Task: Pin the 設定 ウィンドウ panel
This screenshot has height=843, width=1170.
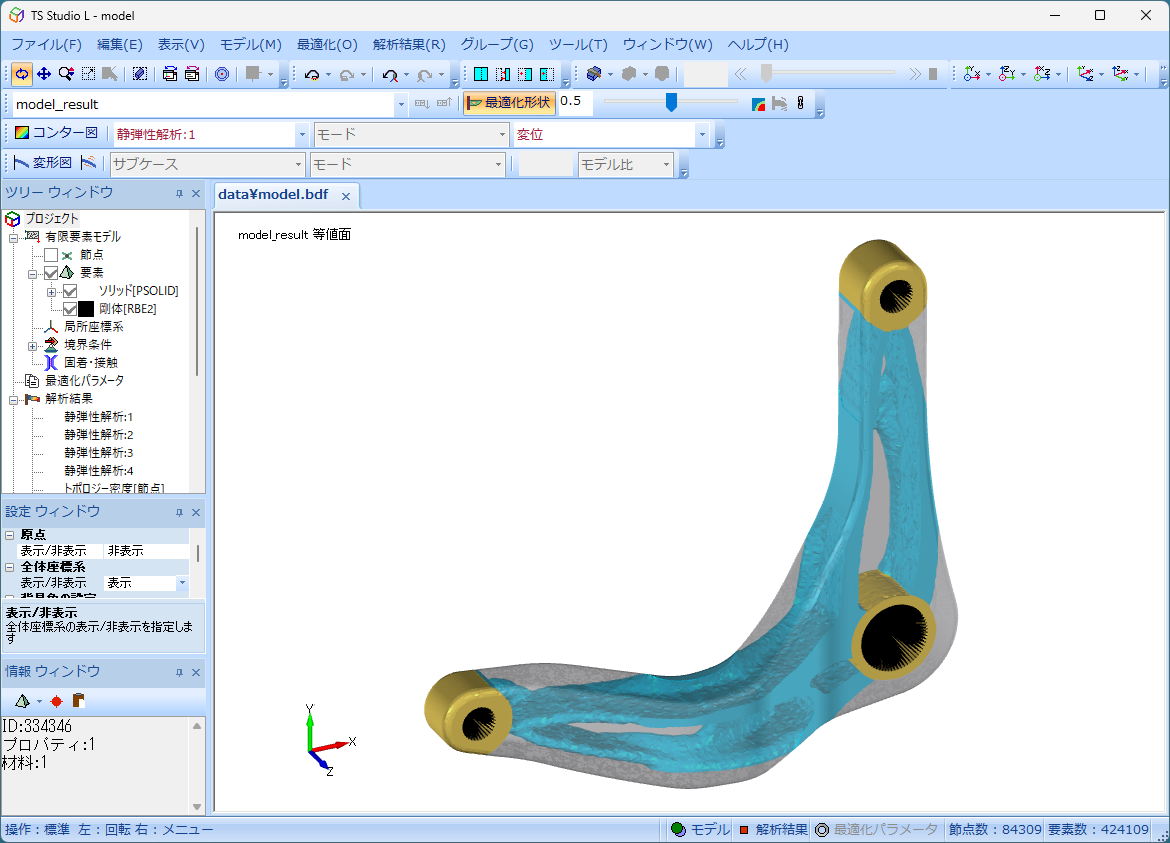Action: point(179,513)
